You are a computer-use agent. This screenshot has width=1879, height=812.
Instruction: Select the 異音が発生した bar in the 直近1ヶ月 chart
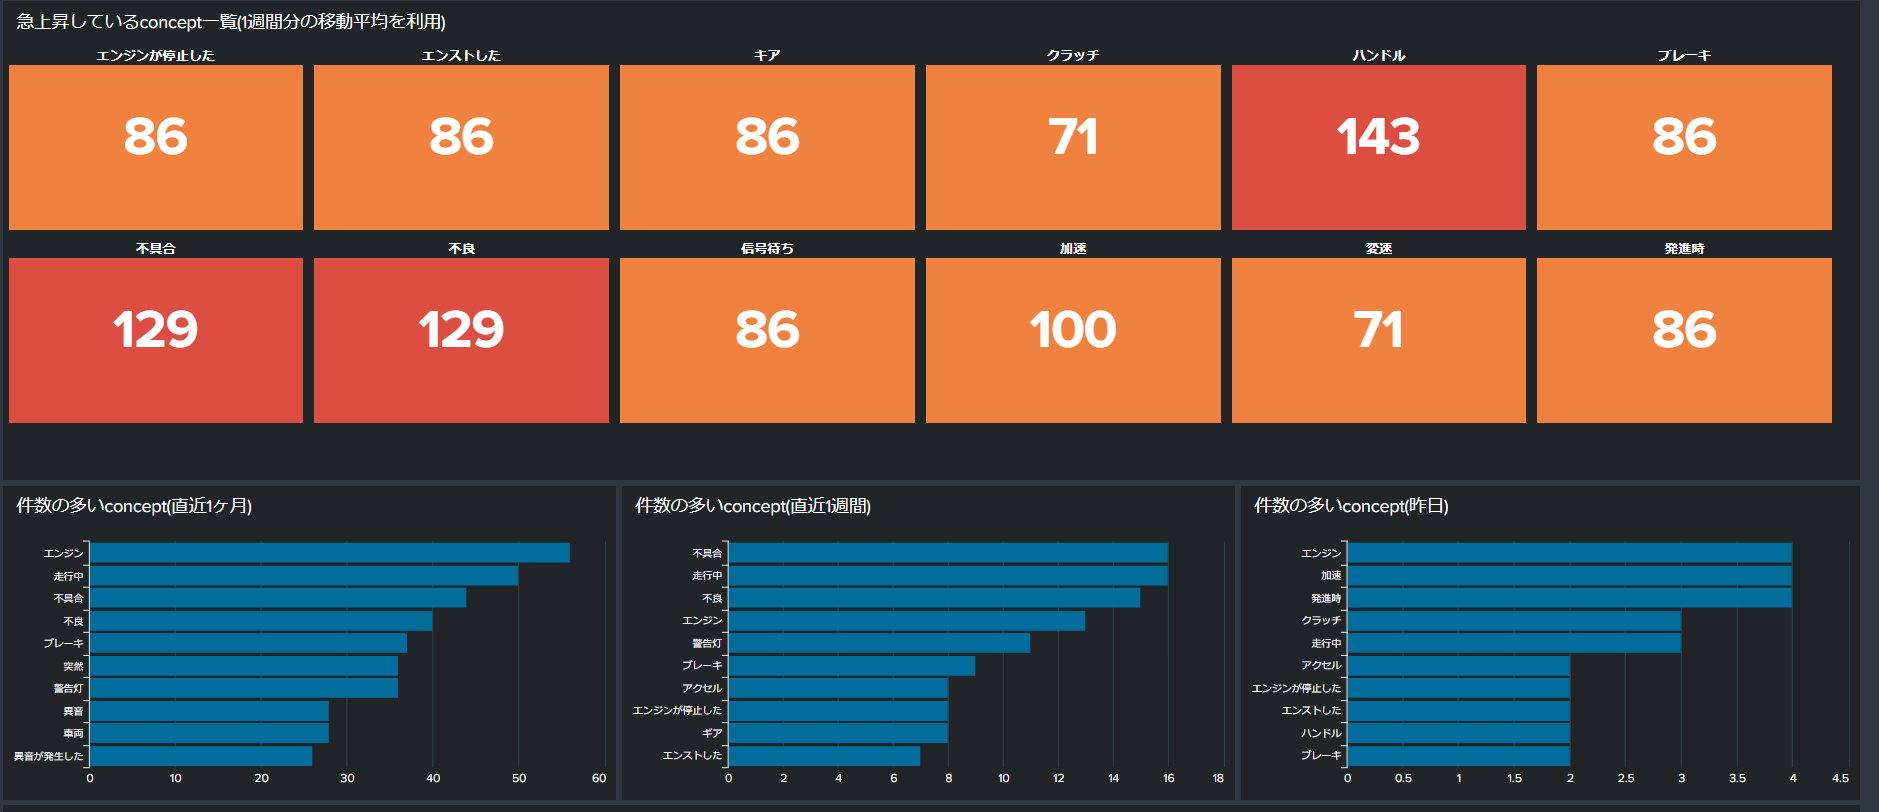(201, 756)
